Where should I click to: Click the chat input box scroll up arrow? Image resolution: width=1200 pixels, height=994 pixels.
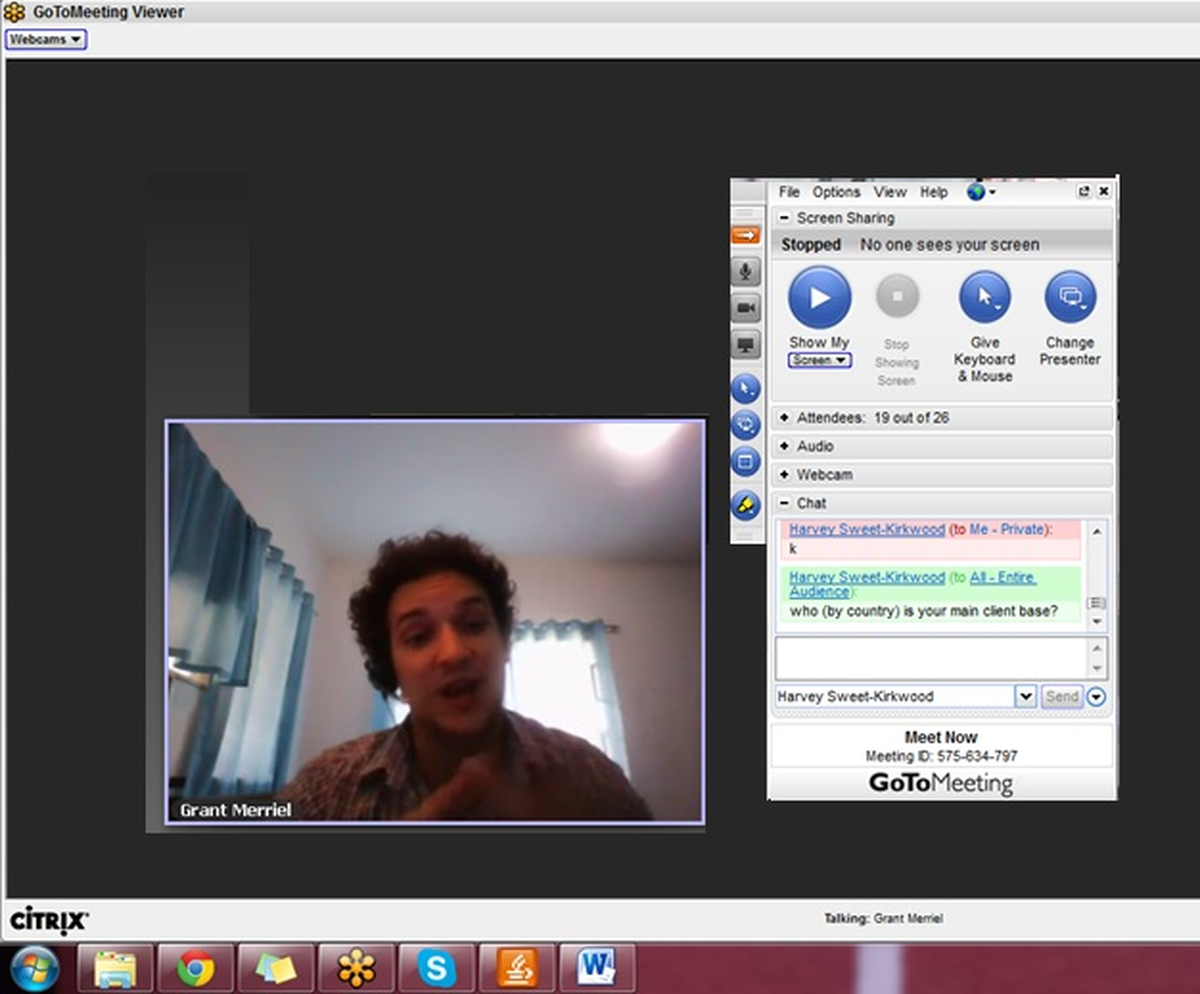point(1097,647)
